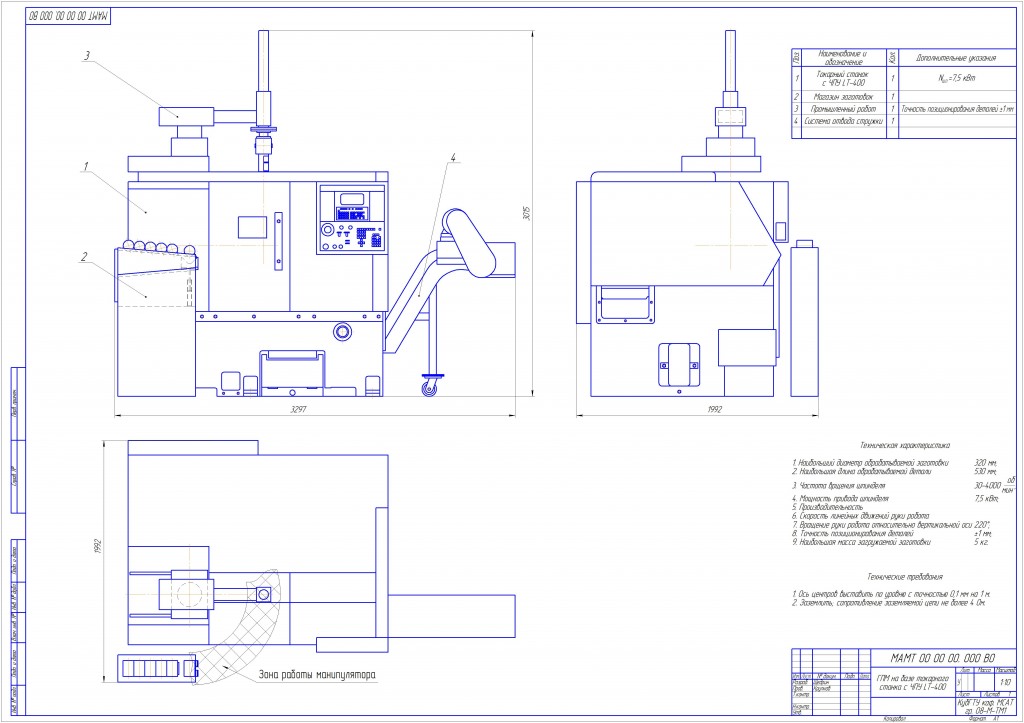Click the "Промышленный робот" table cell
This screenshot has height=723, width=1024.
(x=843, y=109)
